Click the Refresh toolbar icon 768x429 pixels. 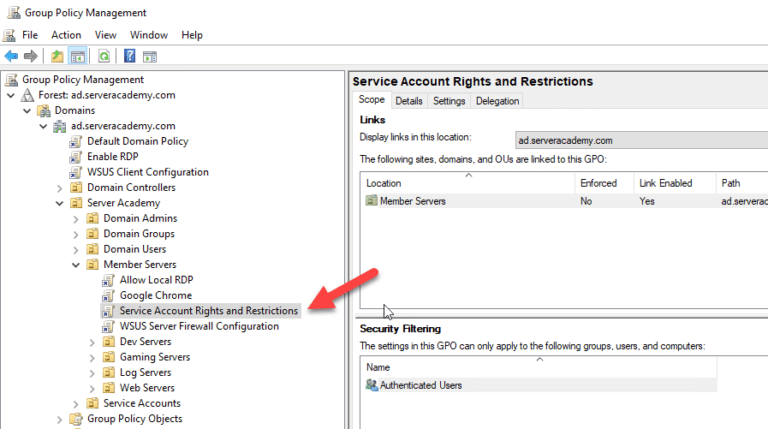pyautogui.click(x=103, y=56)
